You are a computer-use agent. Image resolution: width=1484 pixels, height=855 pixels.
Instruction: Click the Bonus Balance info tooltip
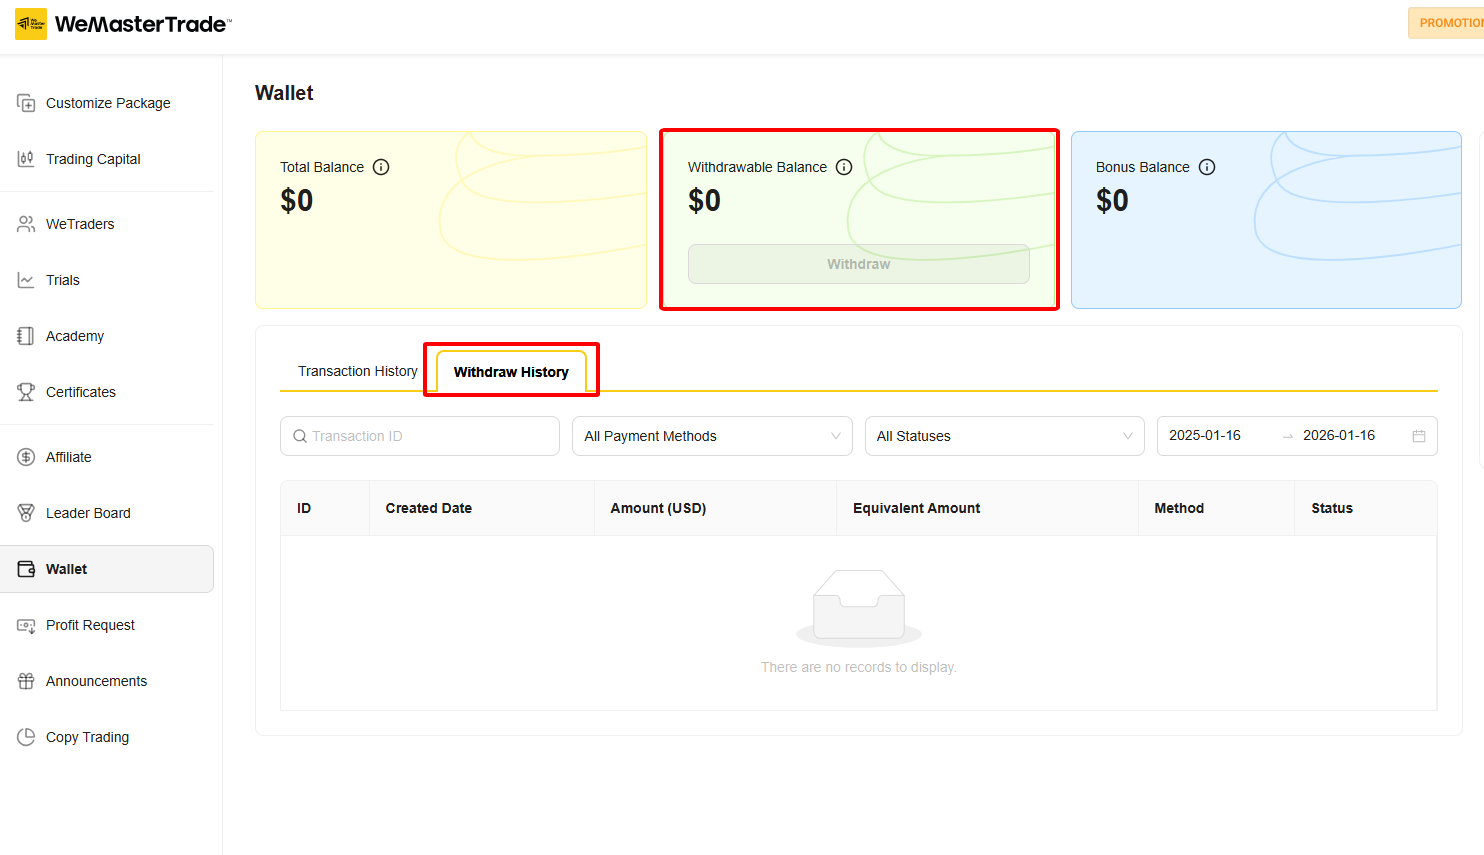(1207, 167)
